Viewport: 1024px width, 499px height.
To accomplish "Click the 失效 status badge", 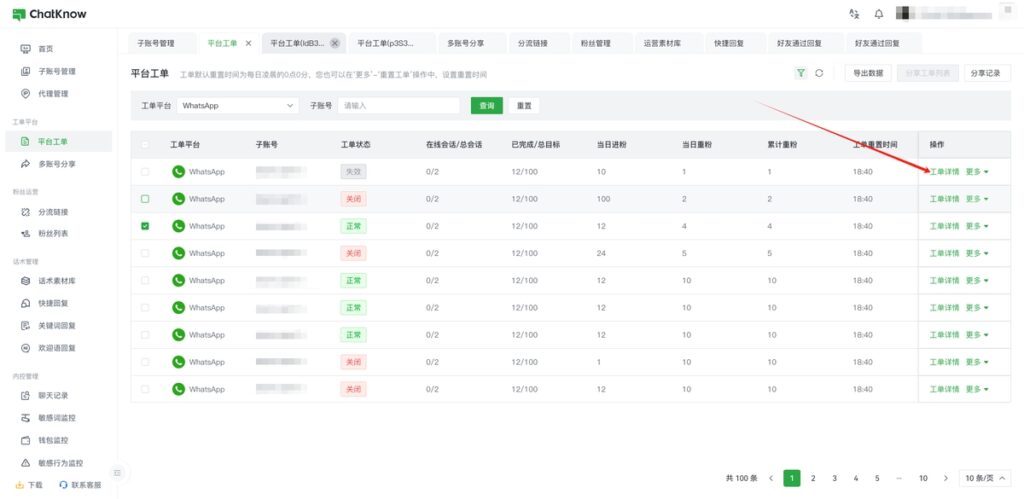I will click(x=353, y=172).
